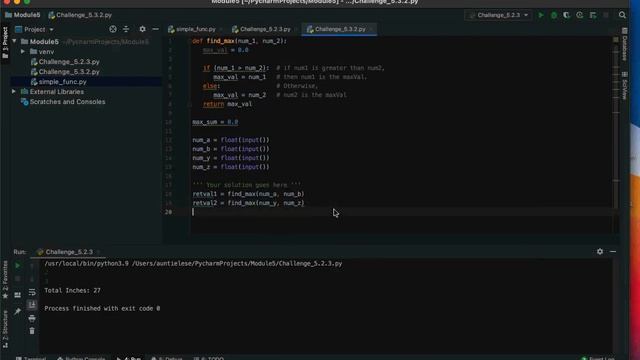
Task: Toggle Scroll to End in Run console
Action: pyautogui.click(x=32, y=305)
